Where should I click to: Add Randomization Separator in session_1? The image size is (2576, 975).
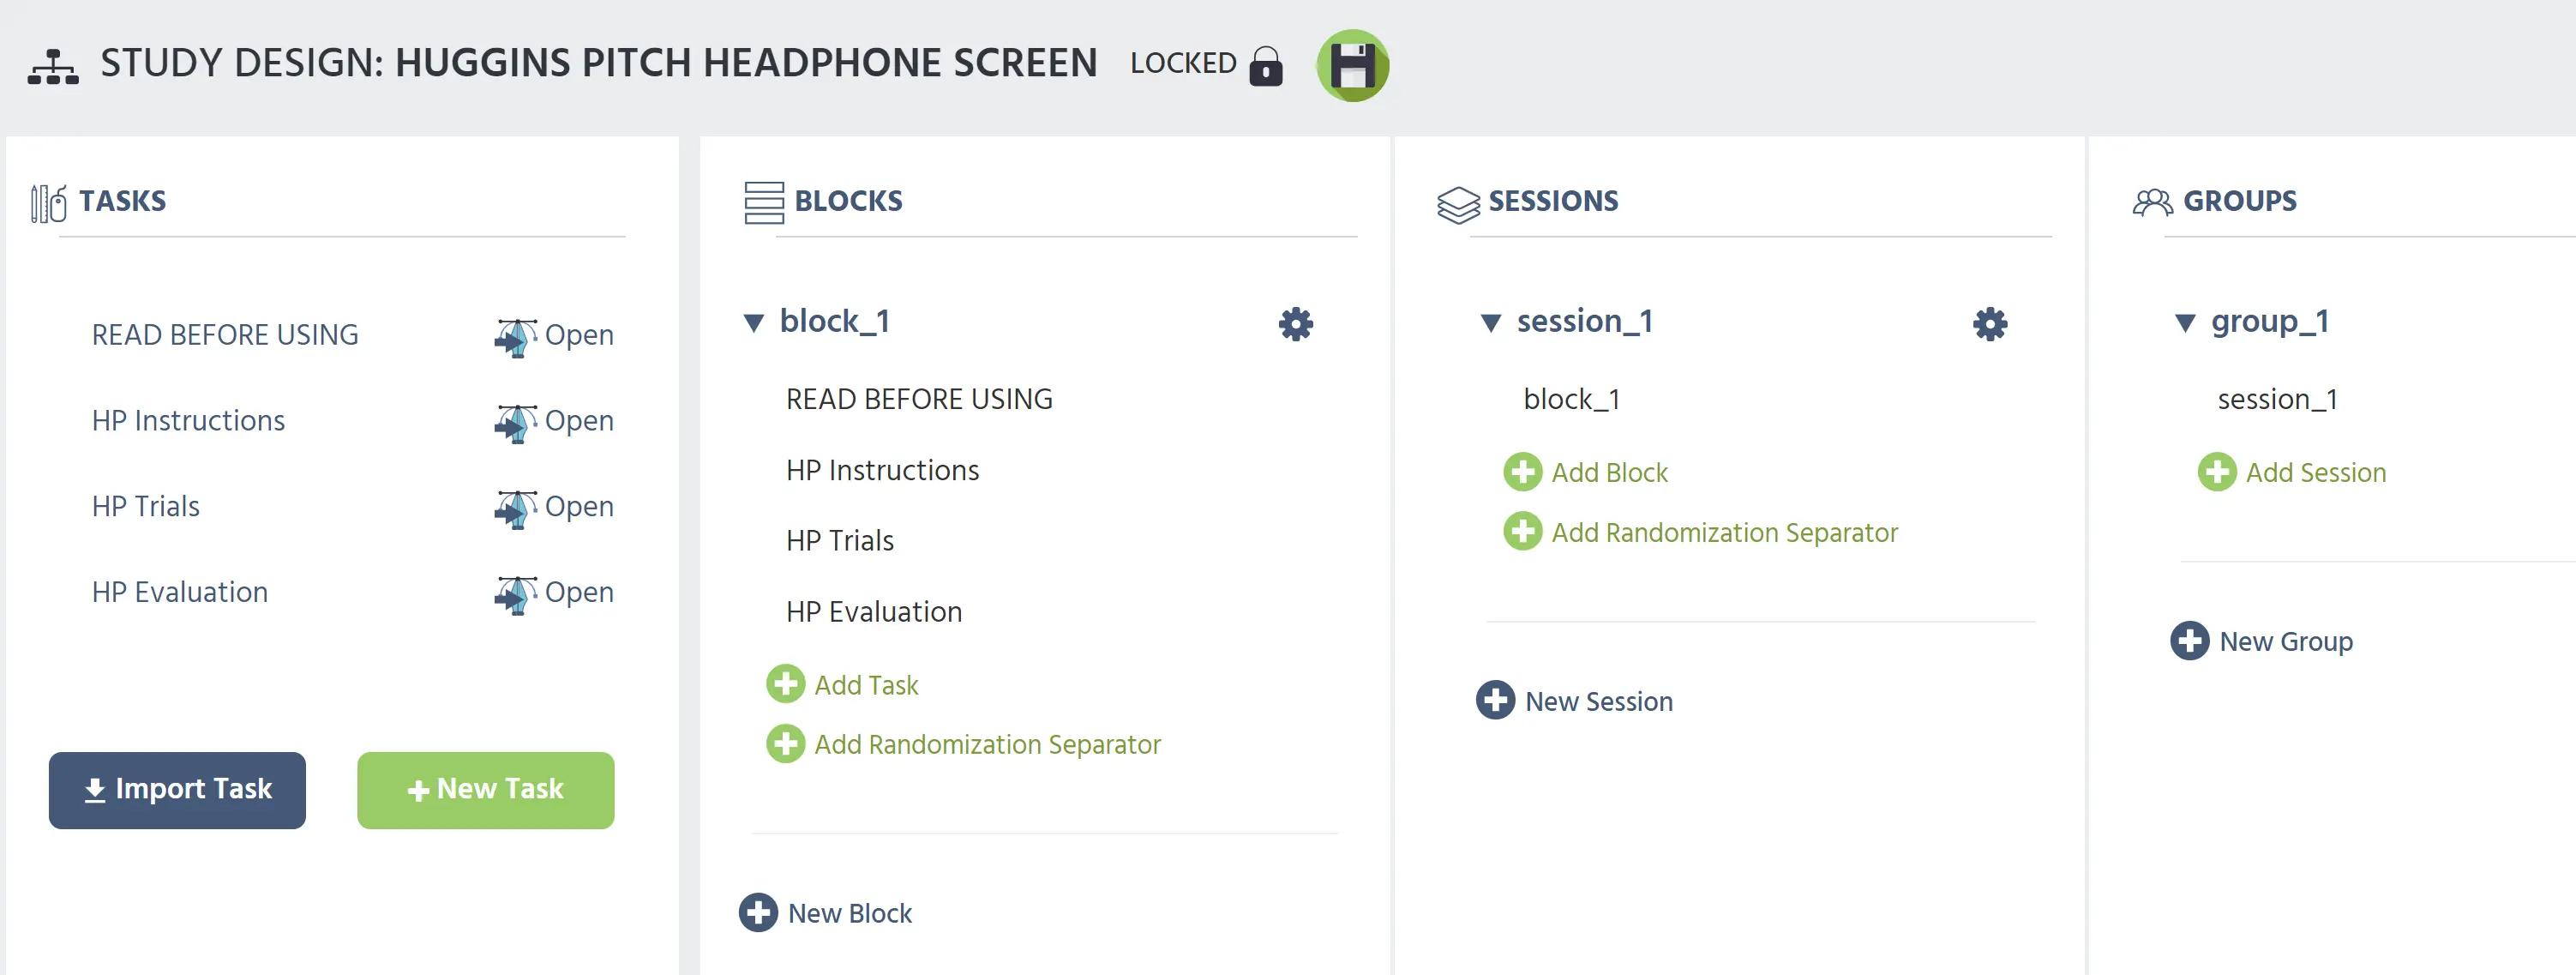click(1700, 532)
